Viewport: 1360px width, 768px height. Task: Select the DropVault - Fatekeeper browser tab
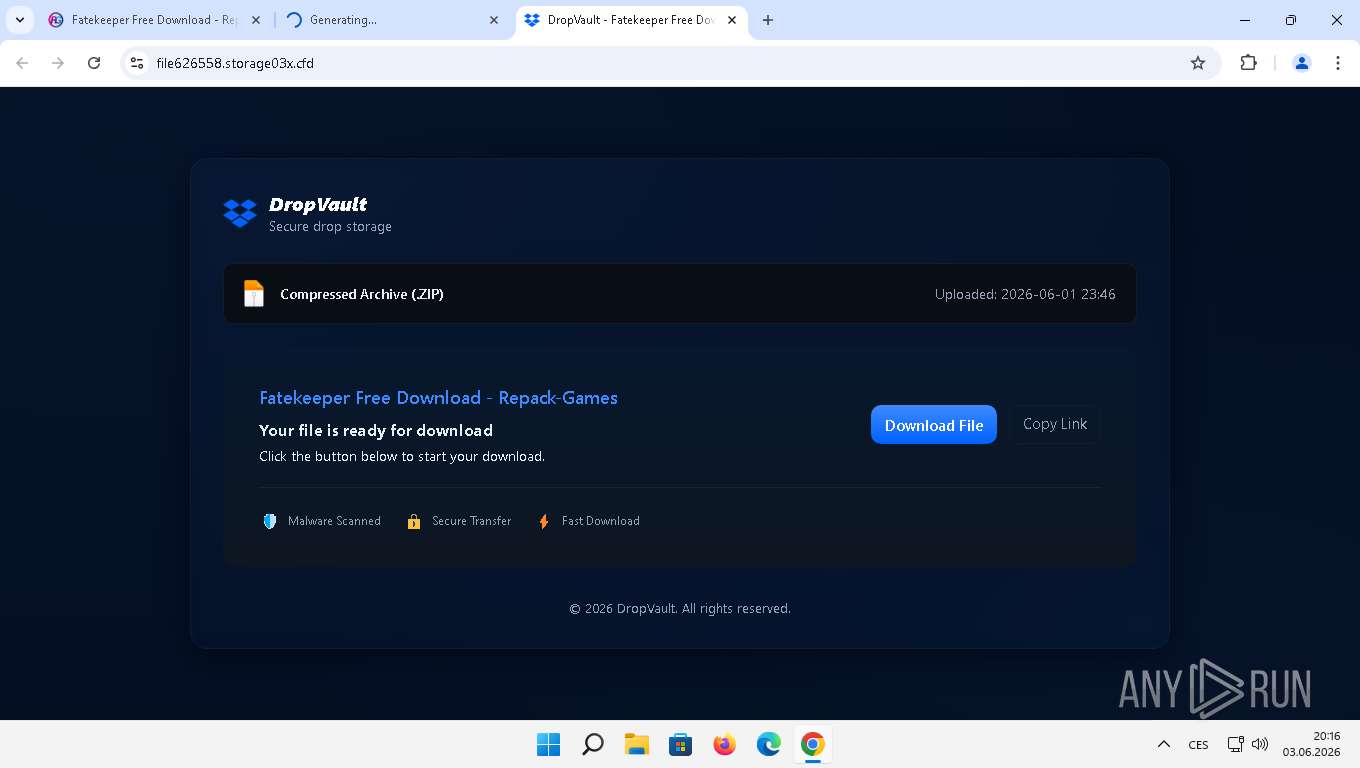(x=630, y=20)
